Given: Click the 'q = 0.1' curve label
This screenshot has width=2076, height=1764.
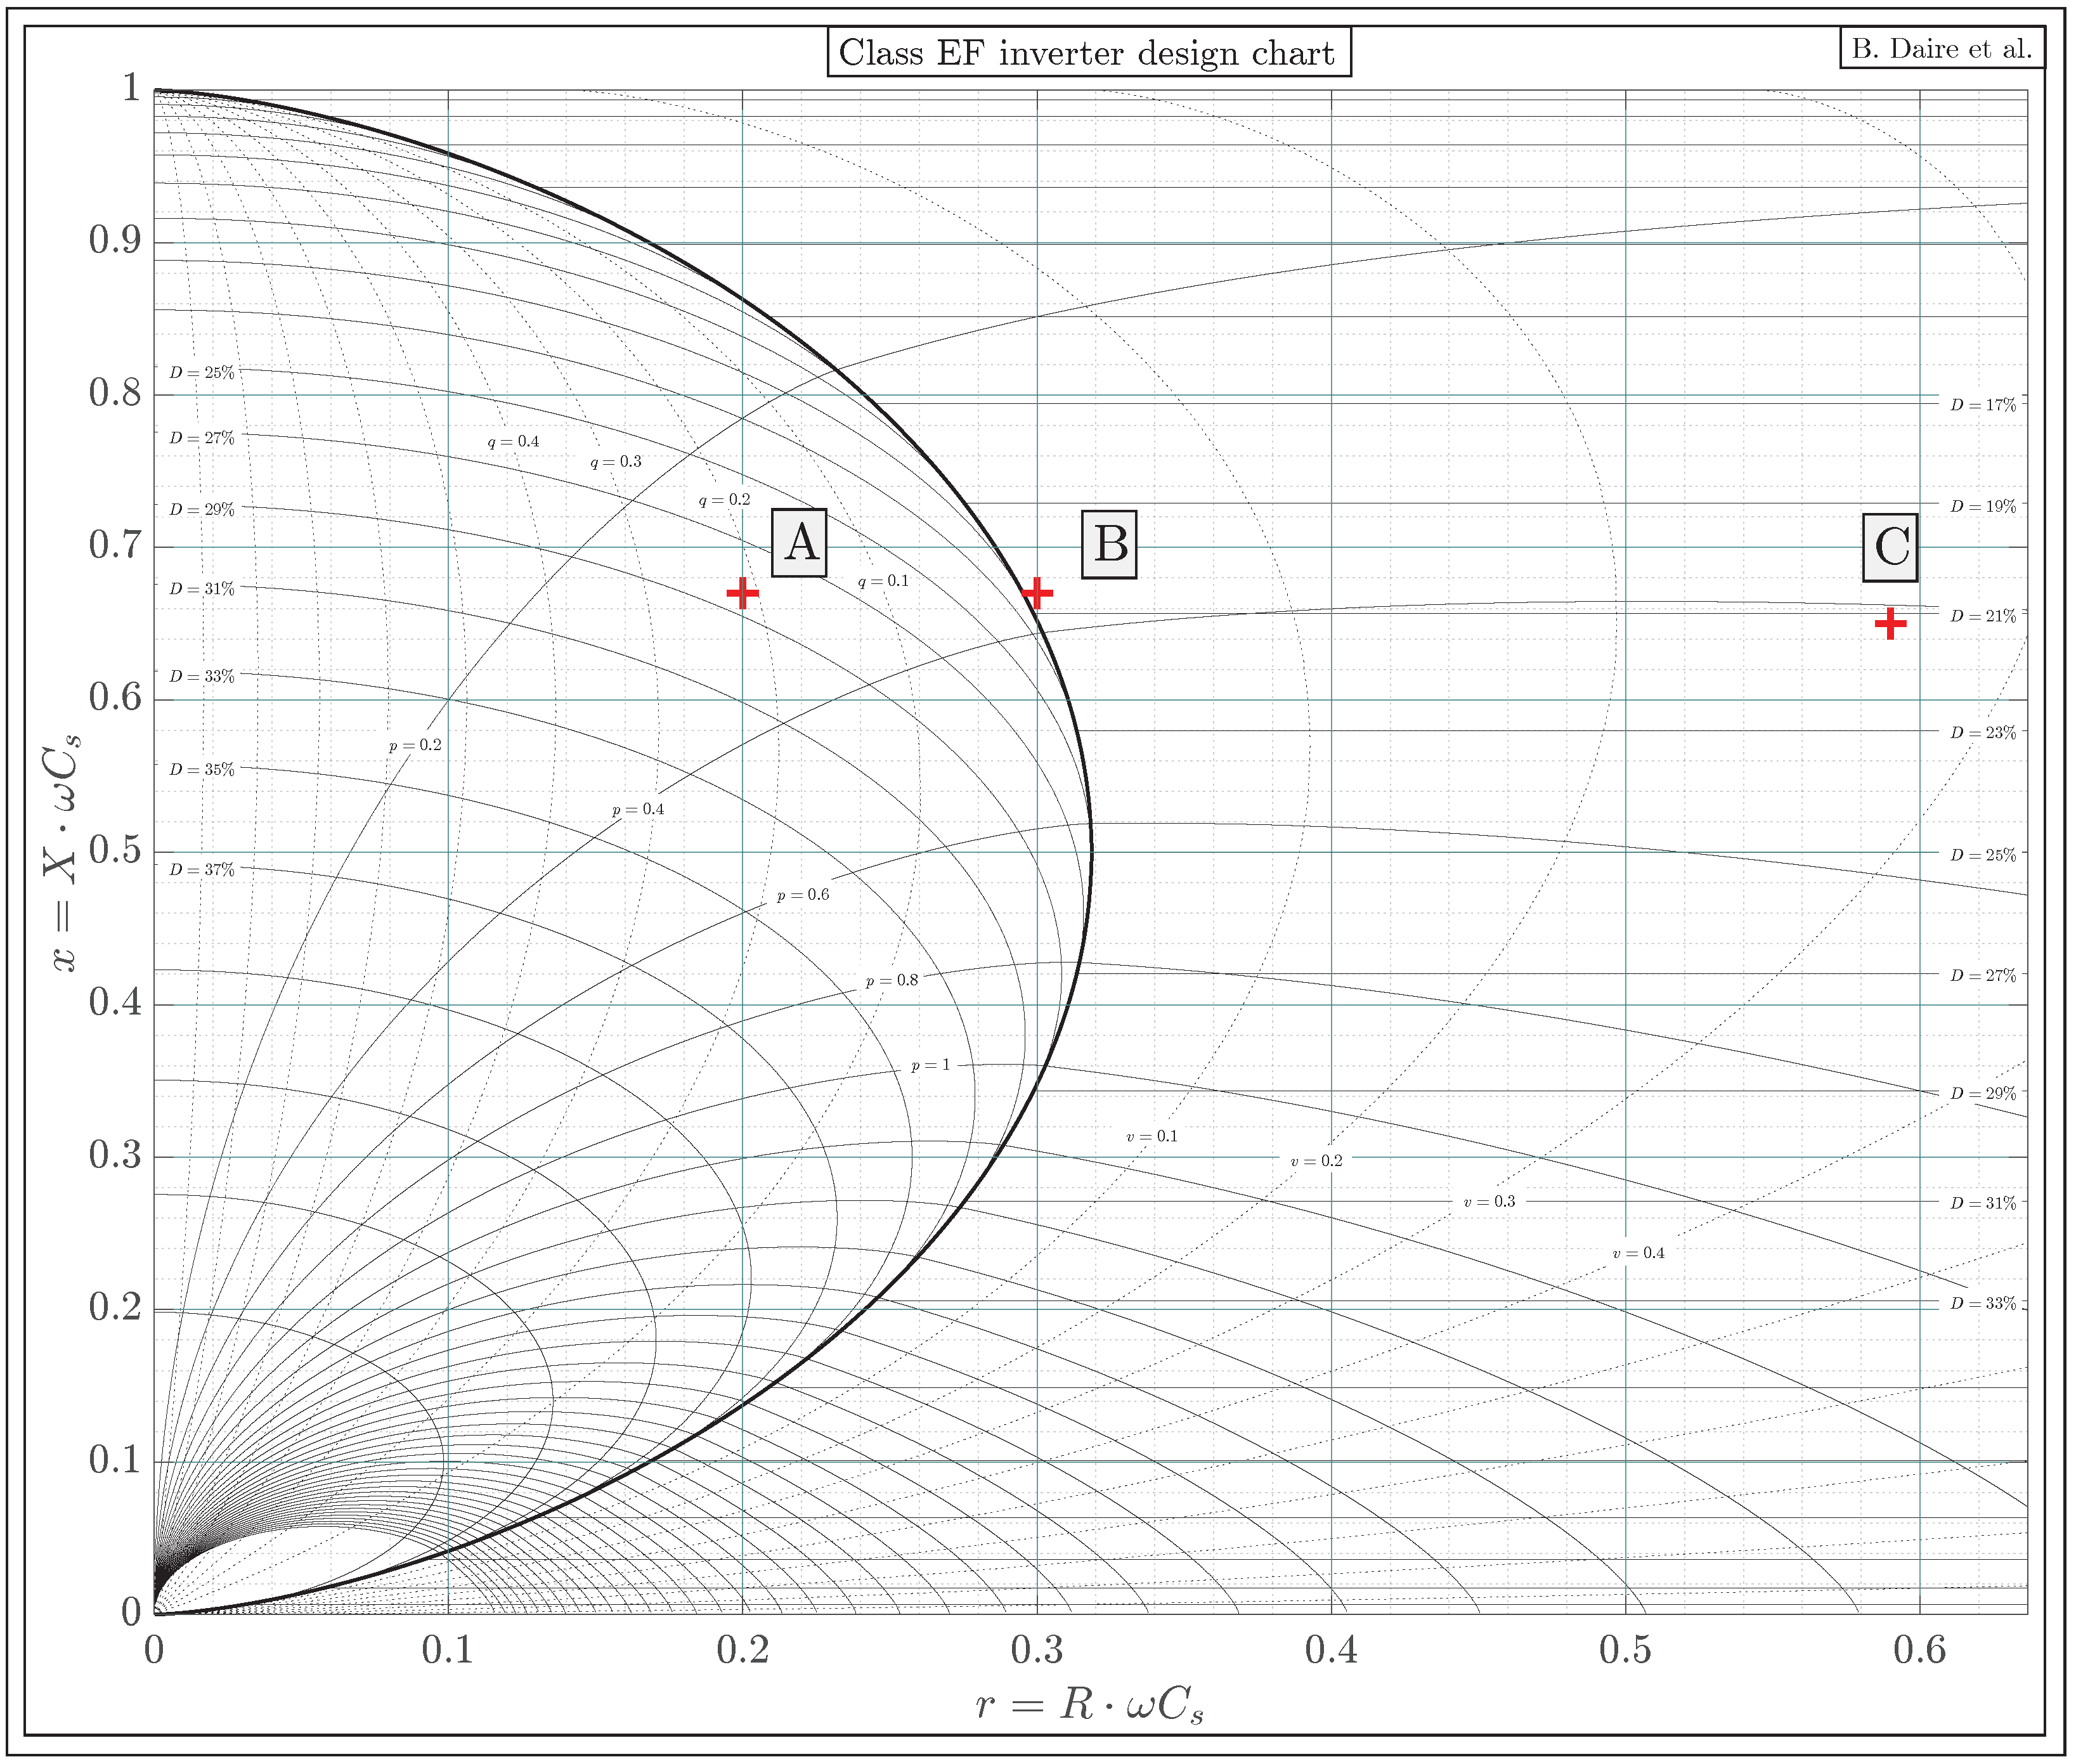Looking at the screenshot, I should click(x=883, y=581).
